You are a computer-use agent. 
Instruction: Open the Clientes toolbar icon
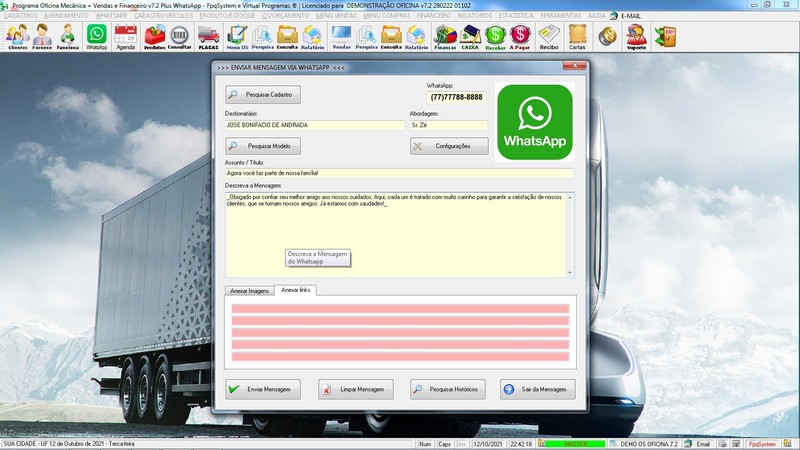tap(18, 37)
